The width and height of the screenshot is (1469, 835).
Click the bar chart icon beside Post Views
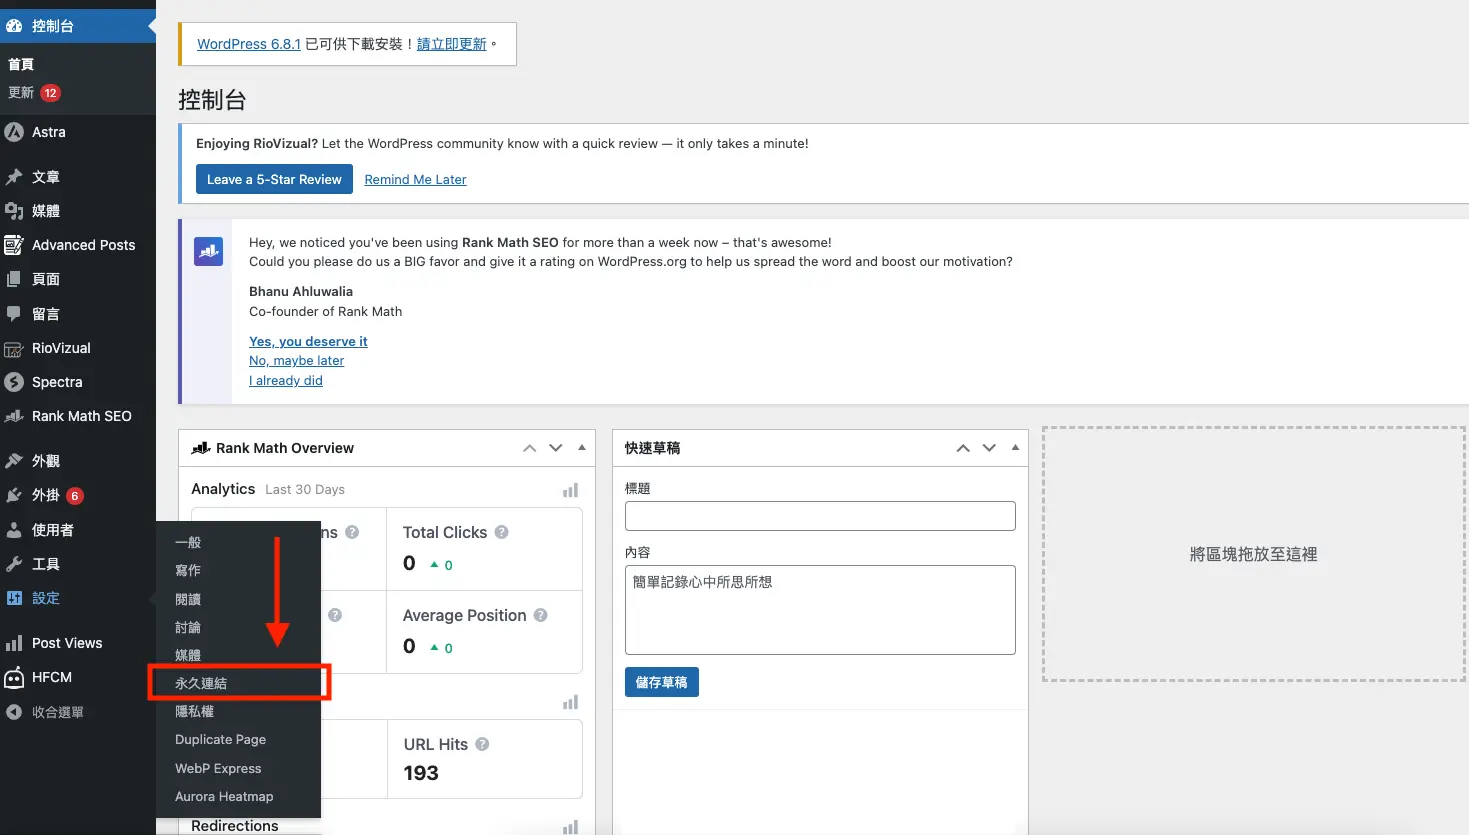point(14,643)
